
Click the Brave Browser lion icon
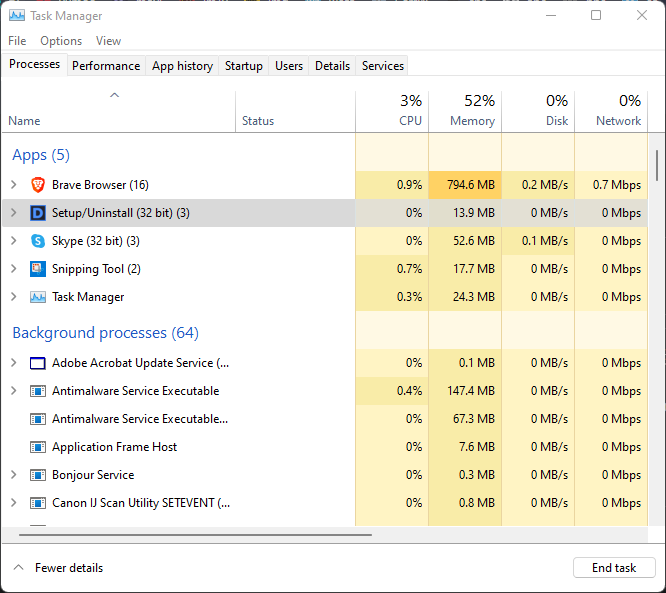38,185
